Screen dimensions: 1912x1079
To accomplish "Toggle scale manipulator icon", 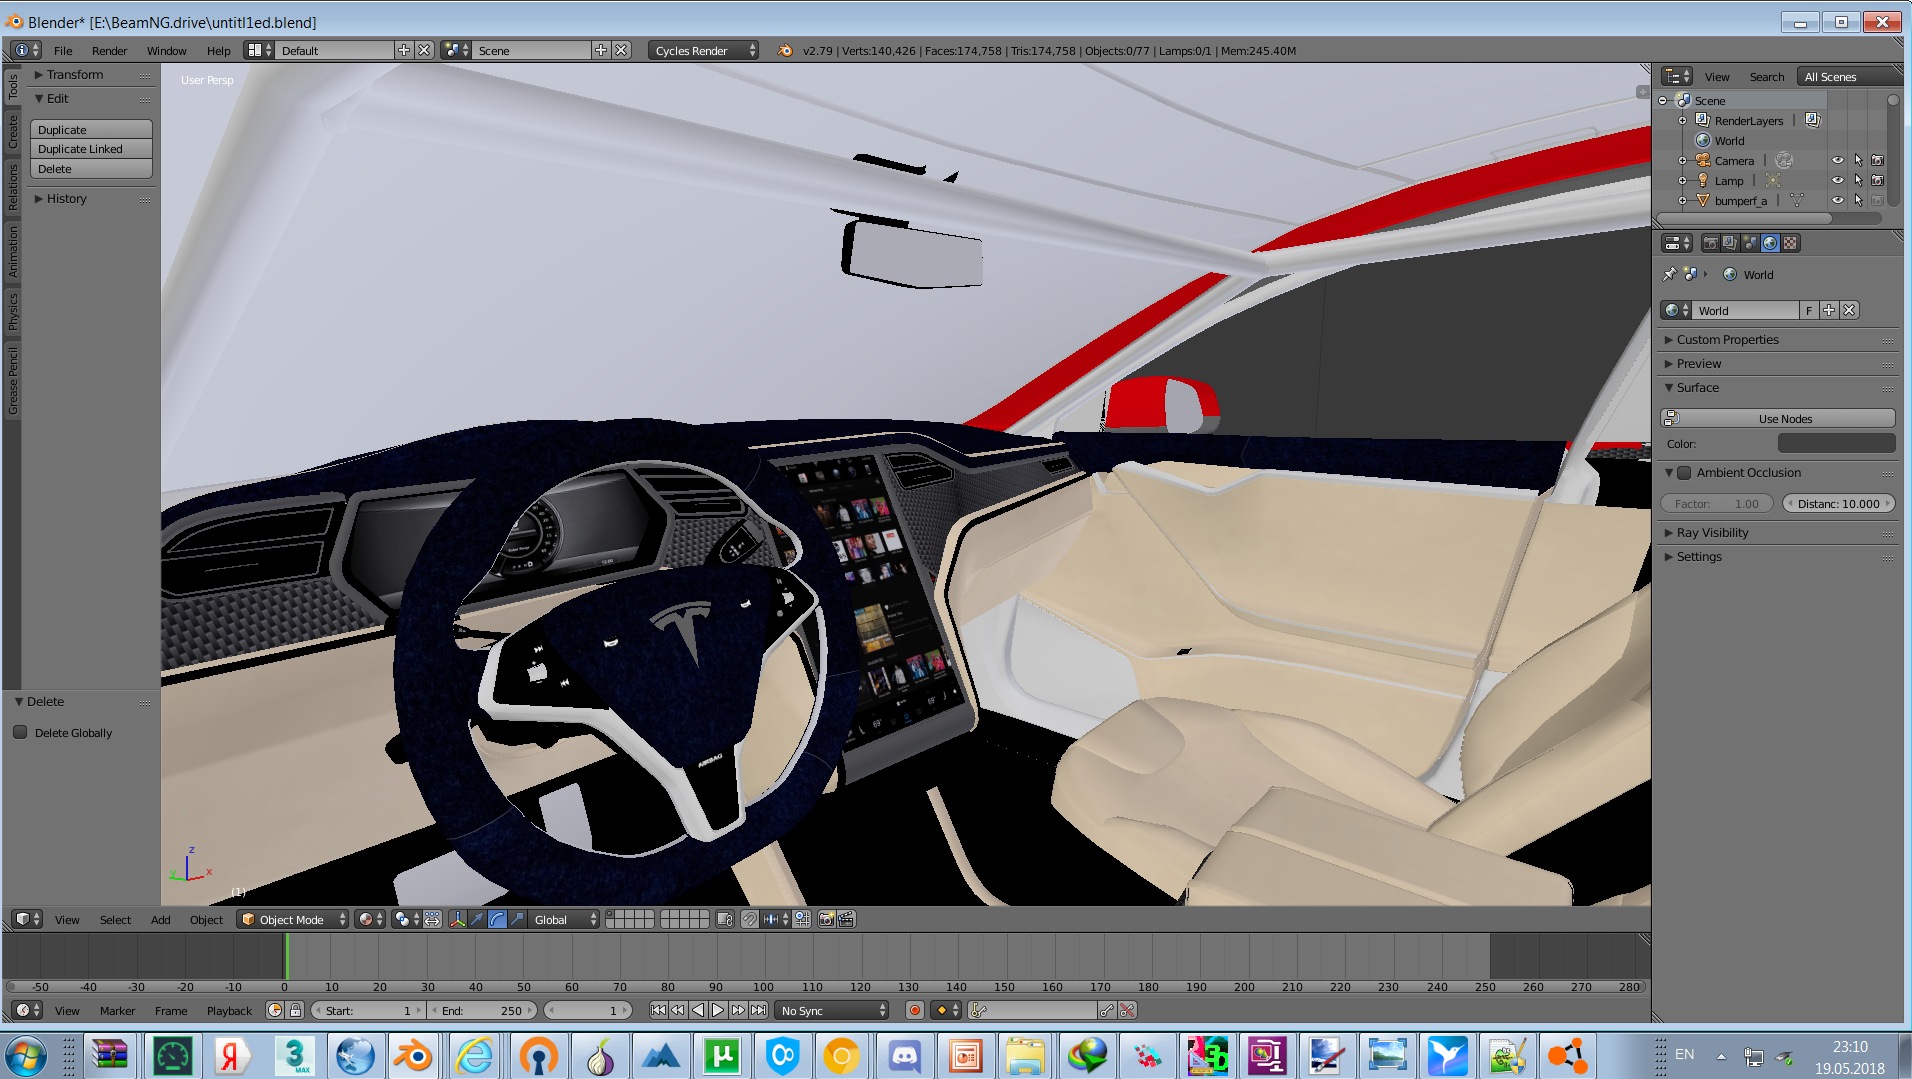I will click(x=517, y=919).
